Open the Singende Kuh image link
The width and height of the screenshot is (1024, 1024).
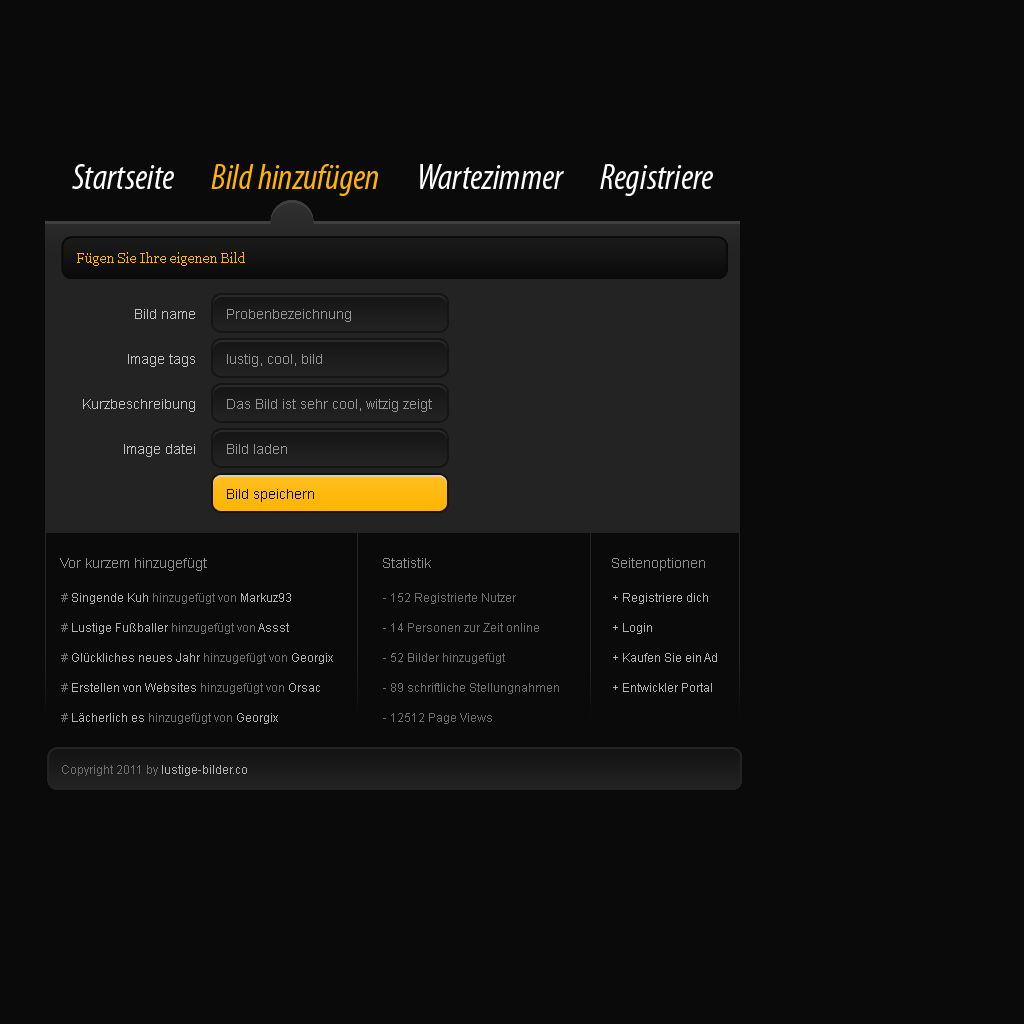[109, 598]
